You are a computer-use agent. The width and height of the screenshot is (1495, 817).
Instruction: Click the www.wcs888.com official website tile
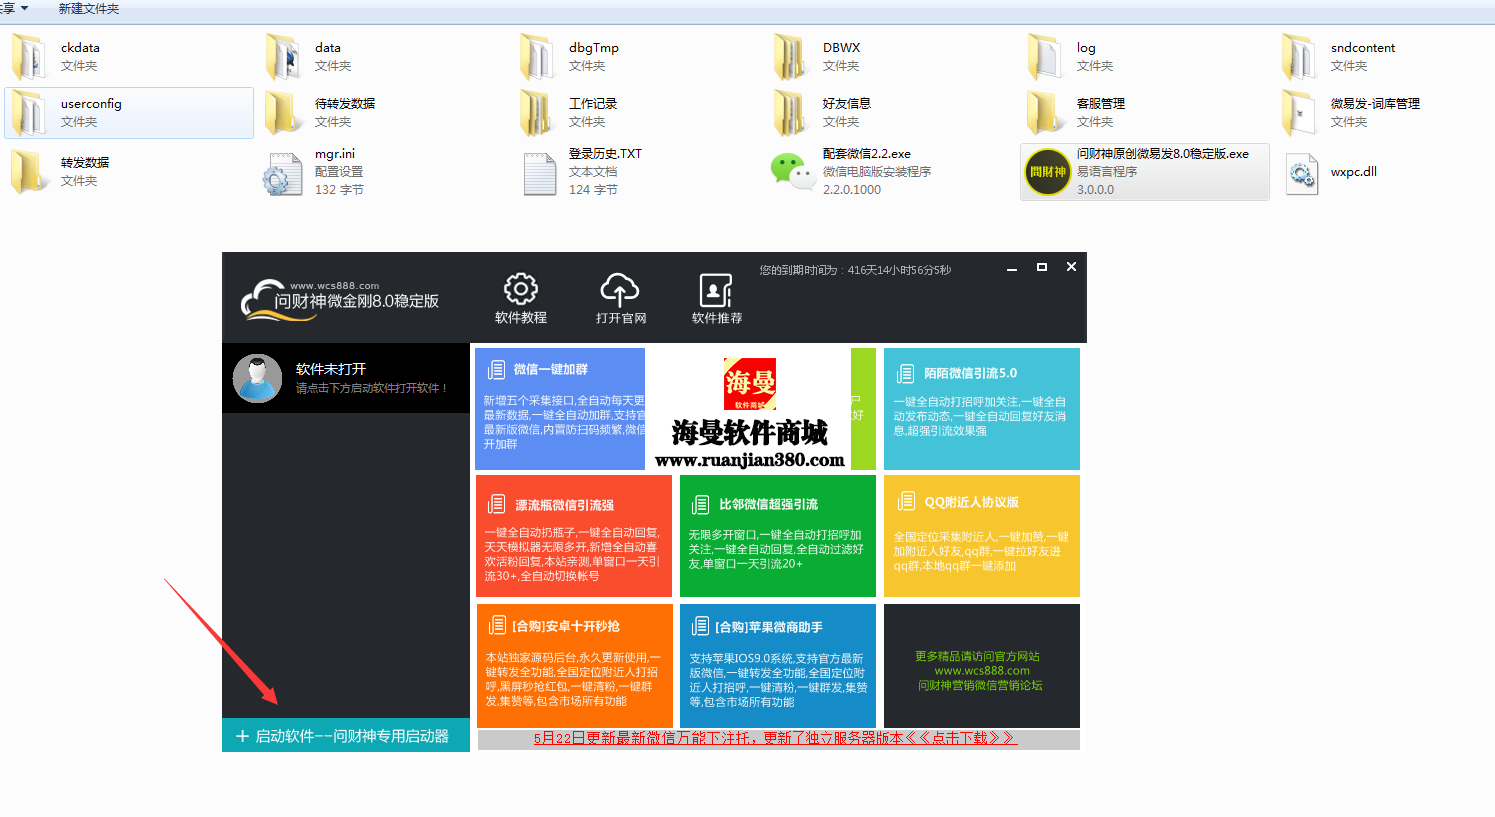(982, 666)
